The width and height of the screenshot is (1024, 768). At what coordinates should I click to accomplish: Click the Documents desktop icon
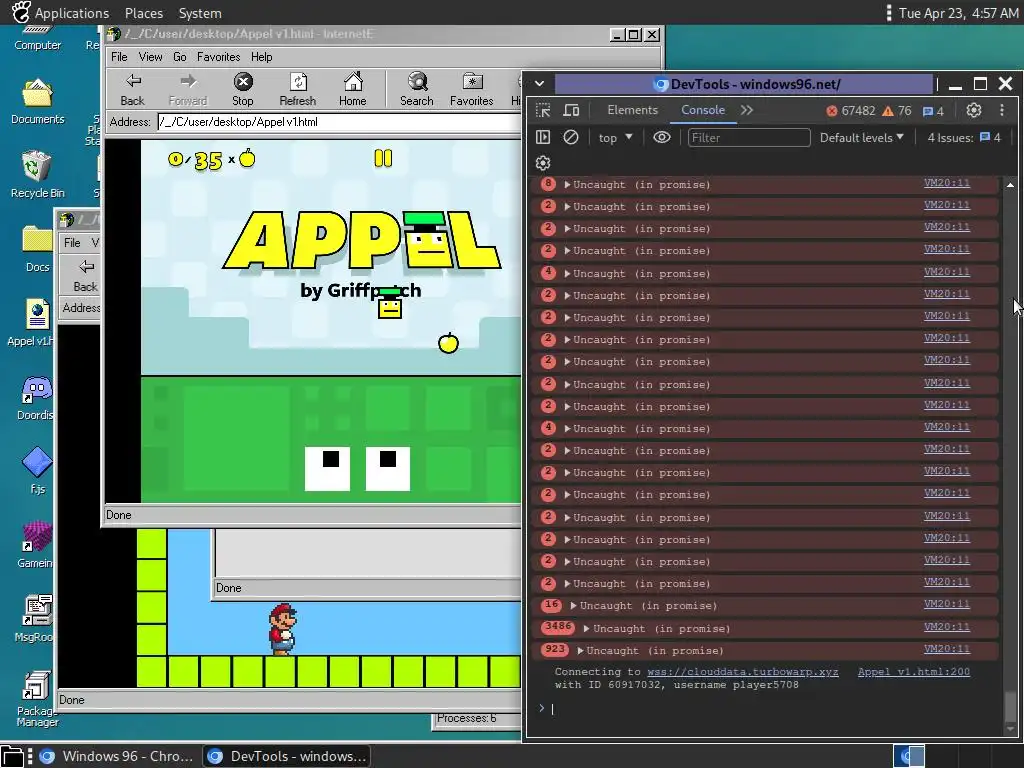point(37,101)
